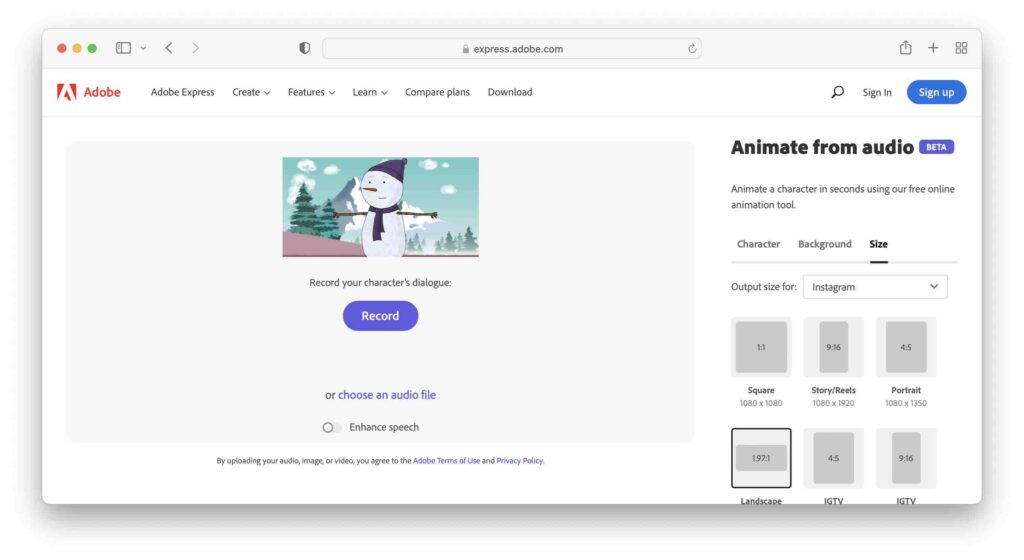Open the Instagram output size dropdown
Image resolution: width=1024 pixels, height=560 pixels.
[x=874, y=287]
